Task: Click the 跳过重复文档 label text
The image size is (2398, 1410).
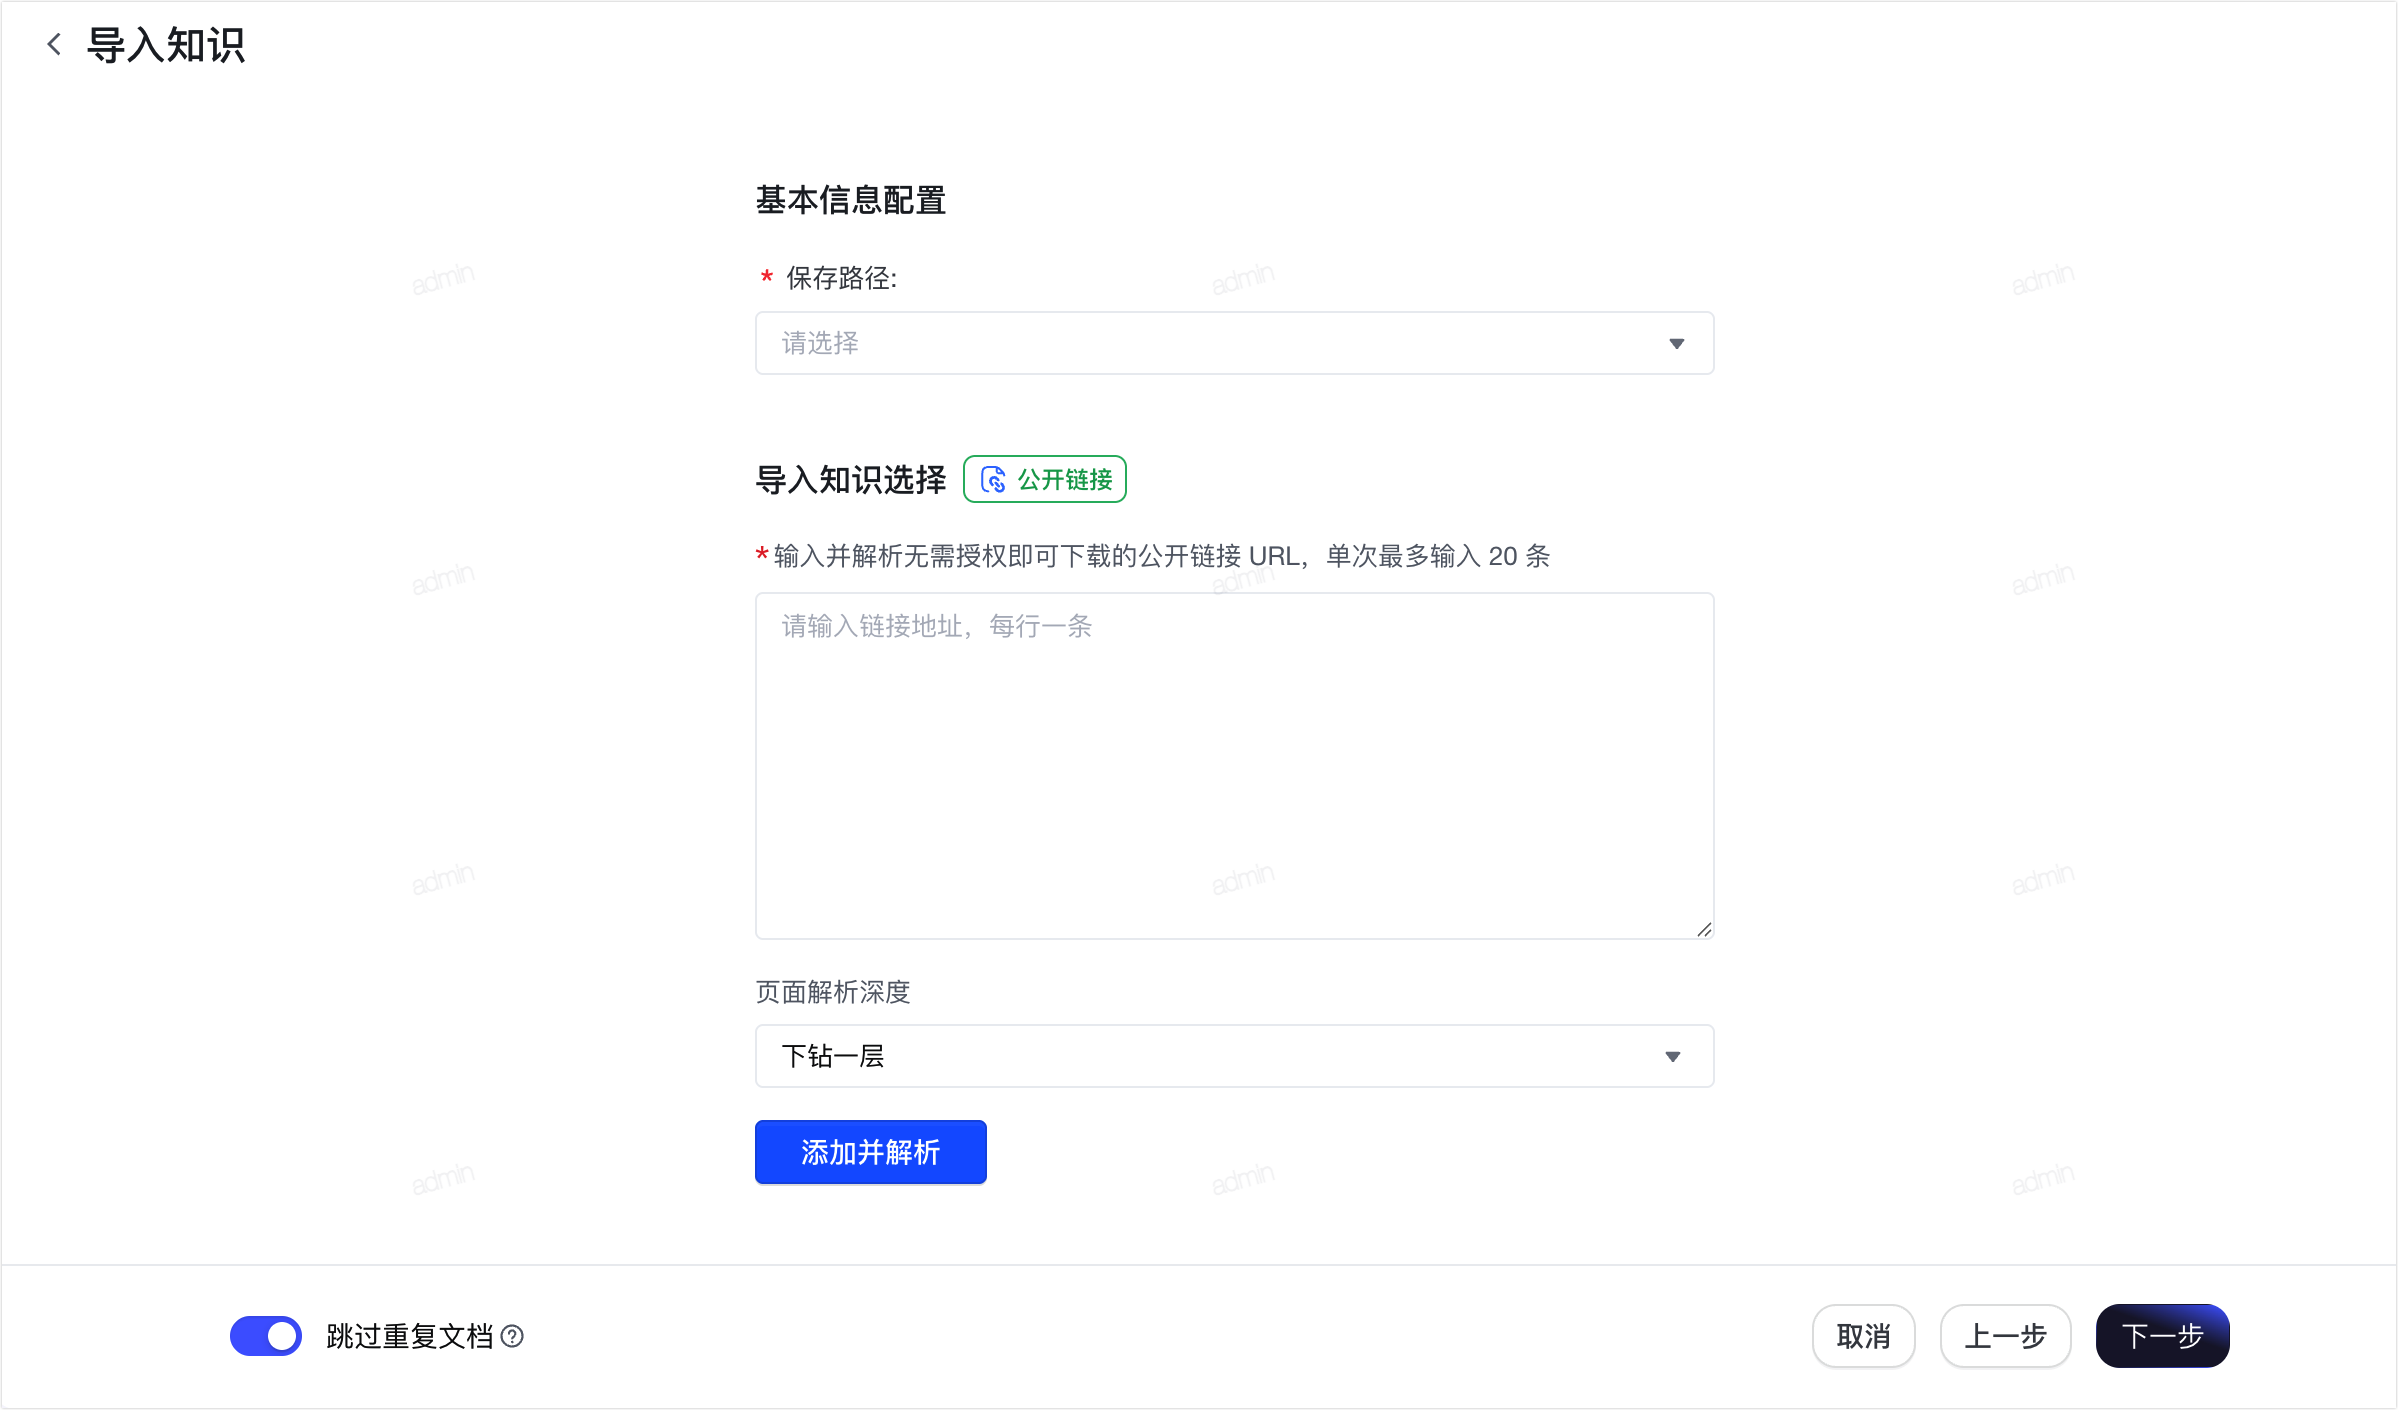Action: pos(410,1336)
